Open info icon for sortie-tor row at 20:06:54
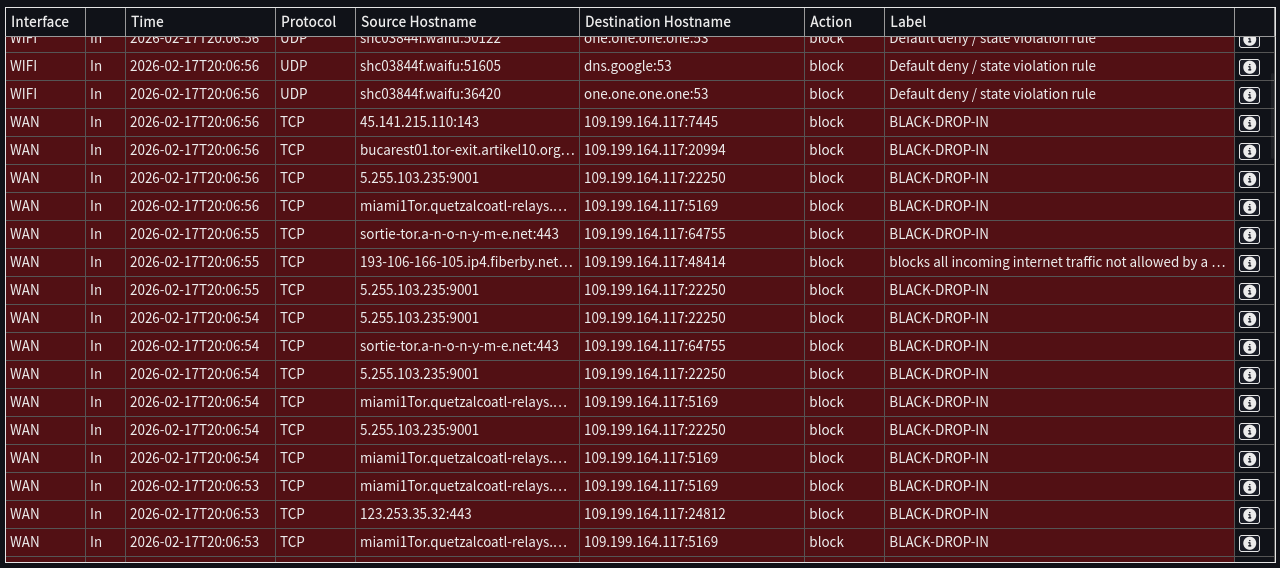The height and width of the screenshot is (568, 1280). pyautogui.click(x=1249, y=347)
